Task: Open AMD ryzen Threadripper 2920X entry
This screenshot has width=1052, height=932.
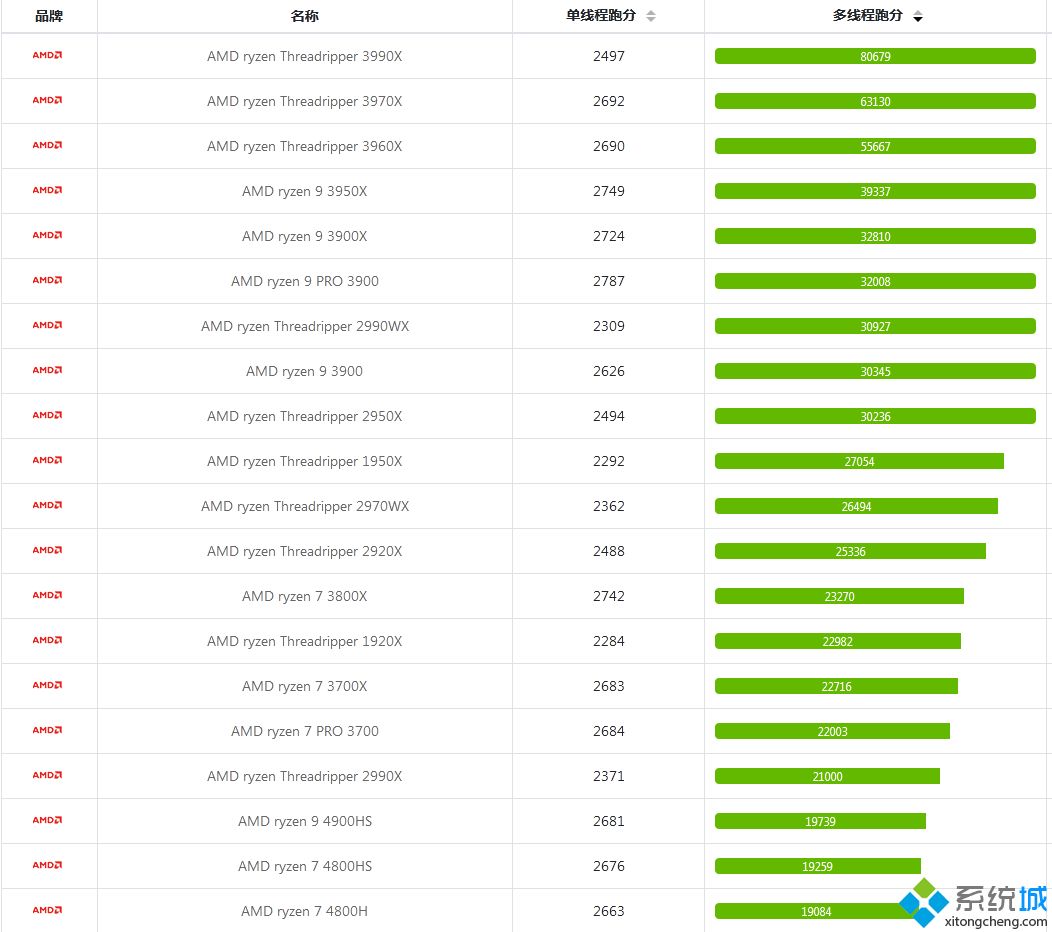Action: click(x=304, y=551)
